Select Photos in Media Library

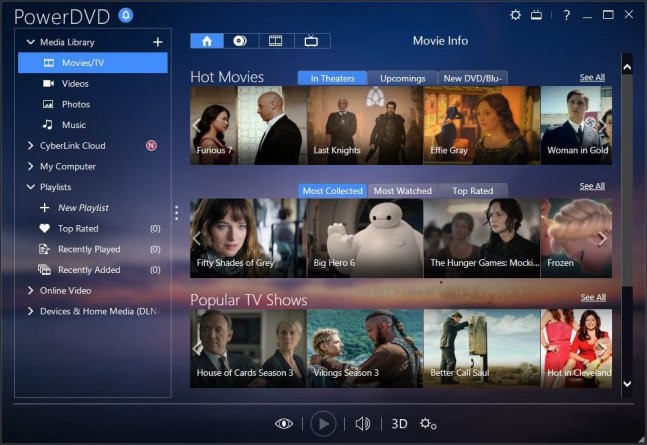point(93,104)
